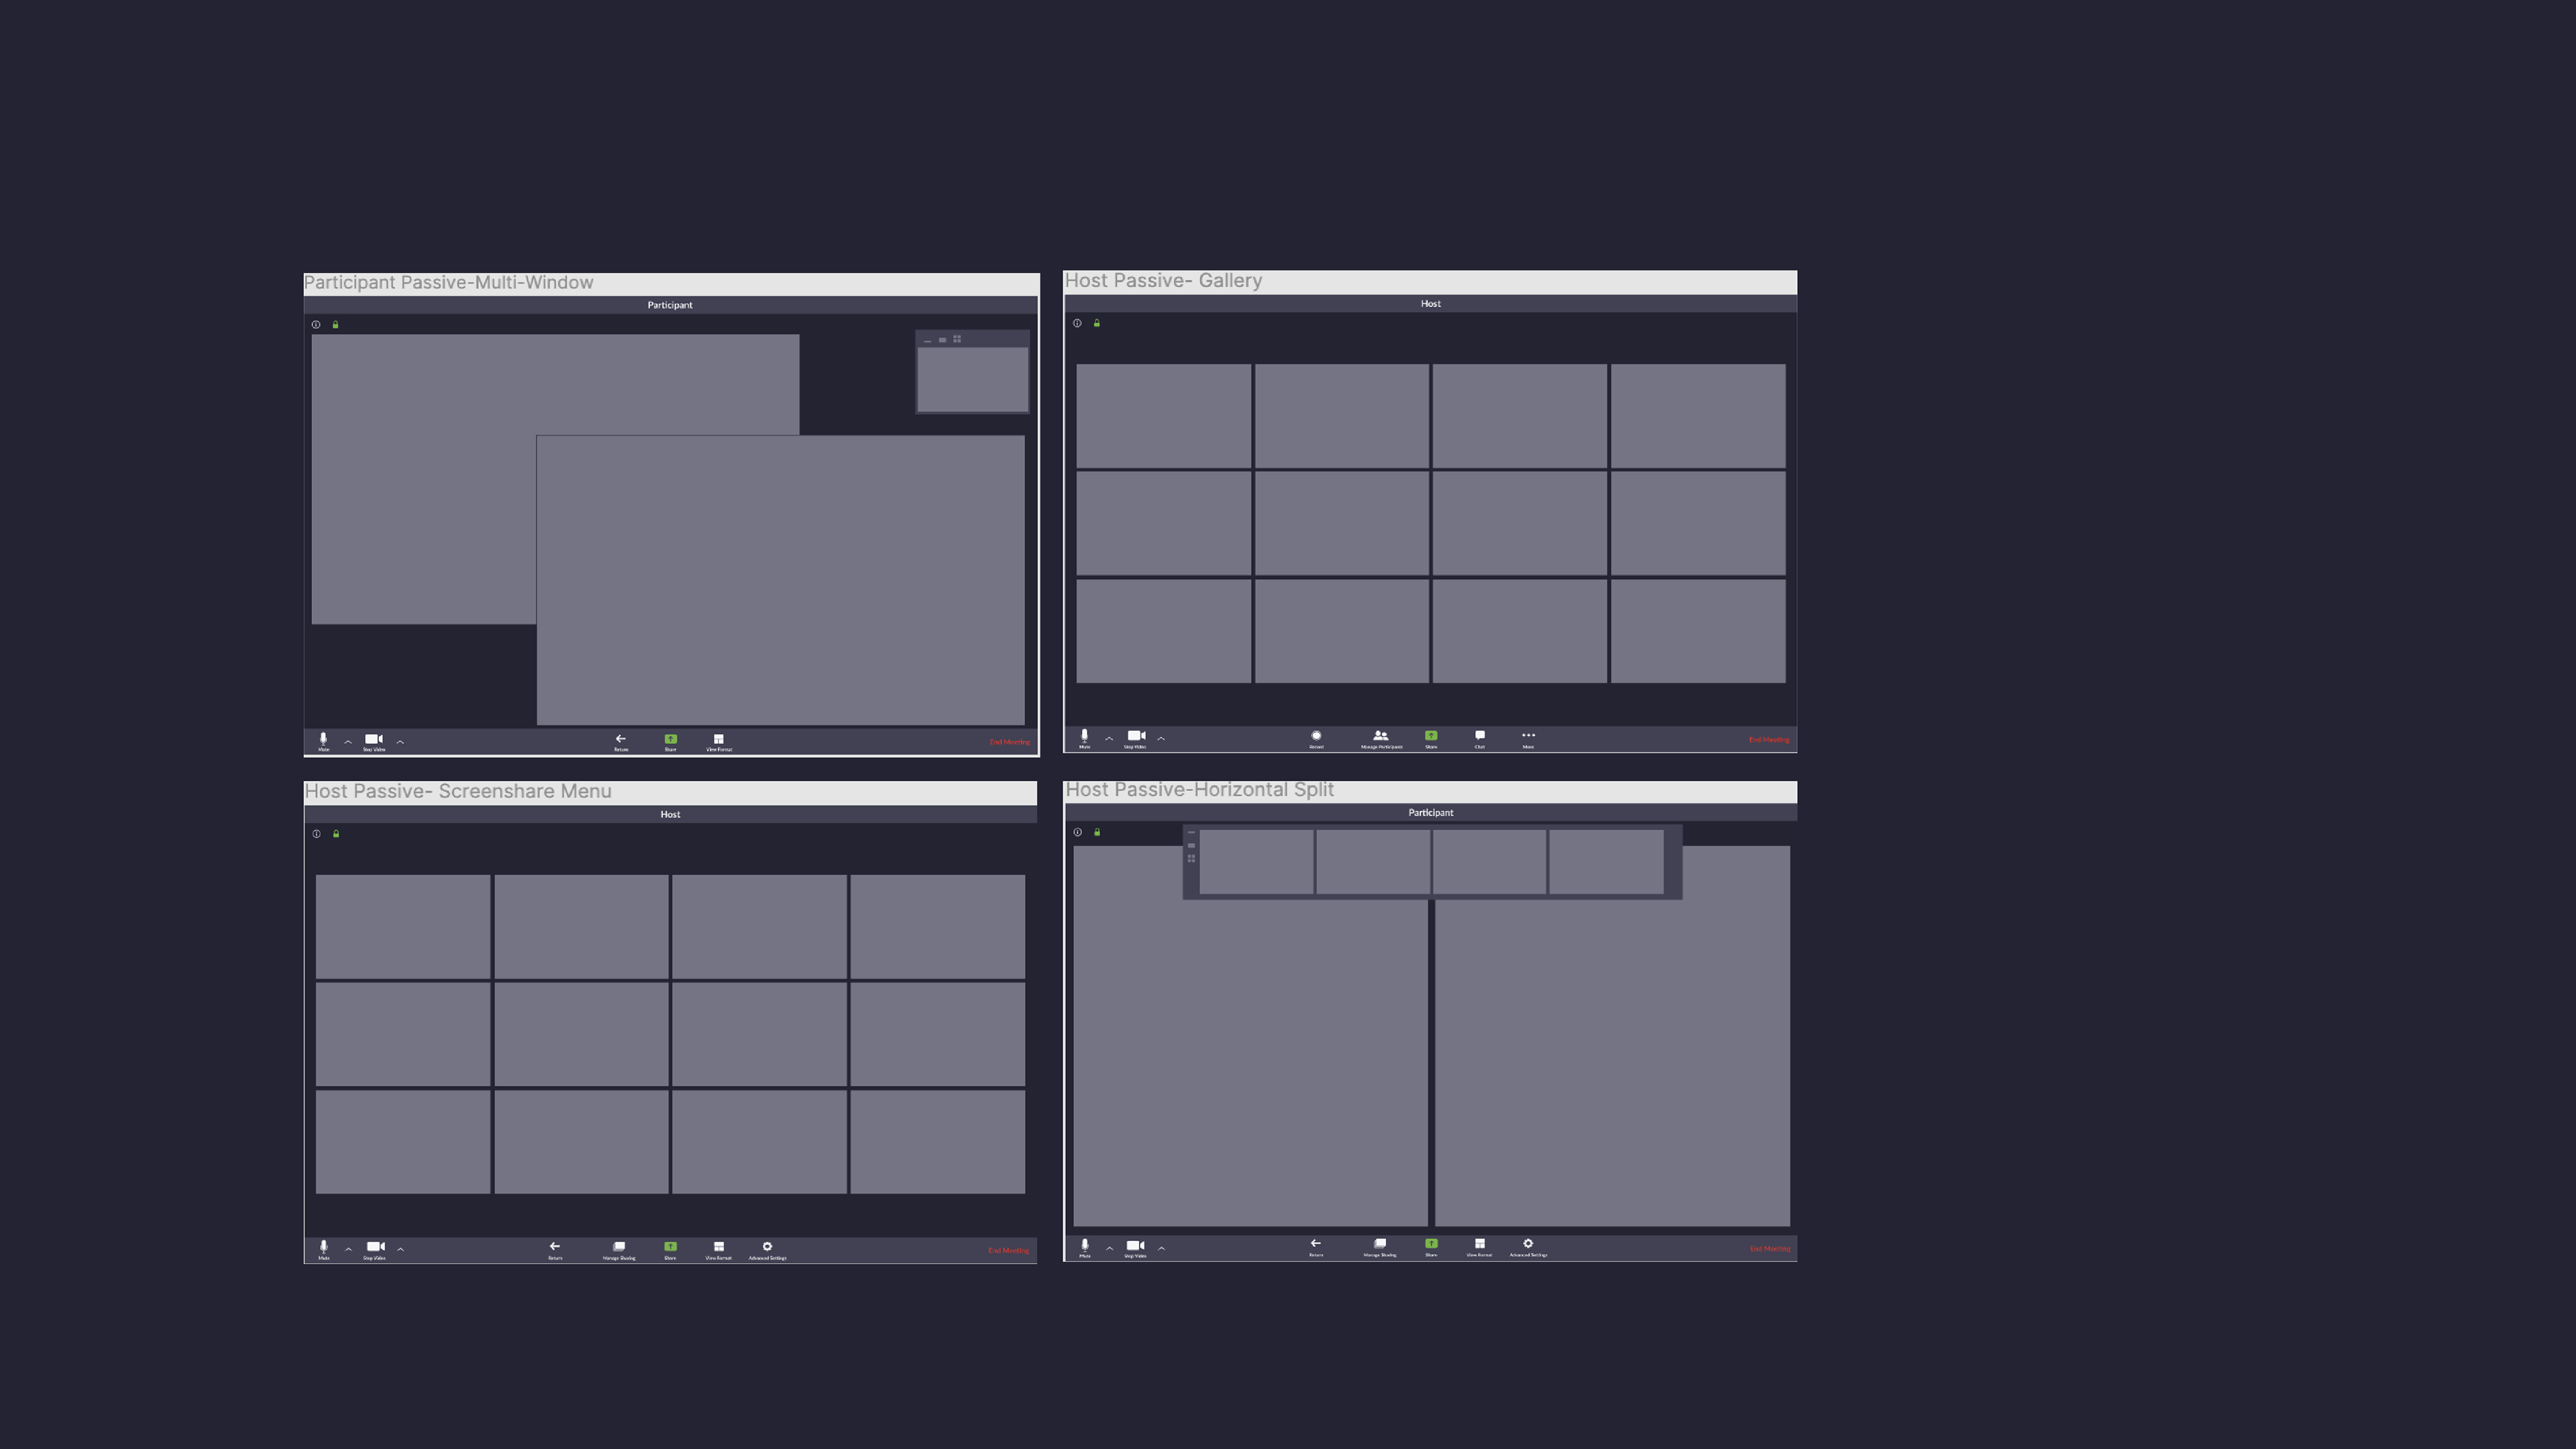Click End Meeting in Screenshare Menu frame
The height and width of the screenshot is (1449, 2576).
(1008, 1250)
